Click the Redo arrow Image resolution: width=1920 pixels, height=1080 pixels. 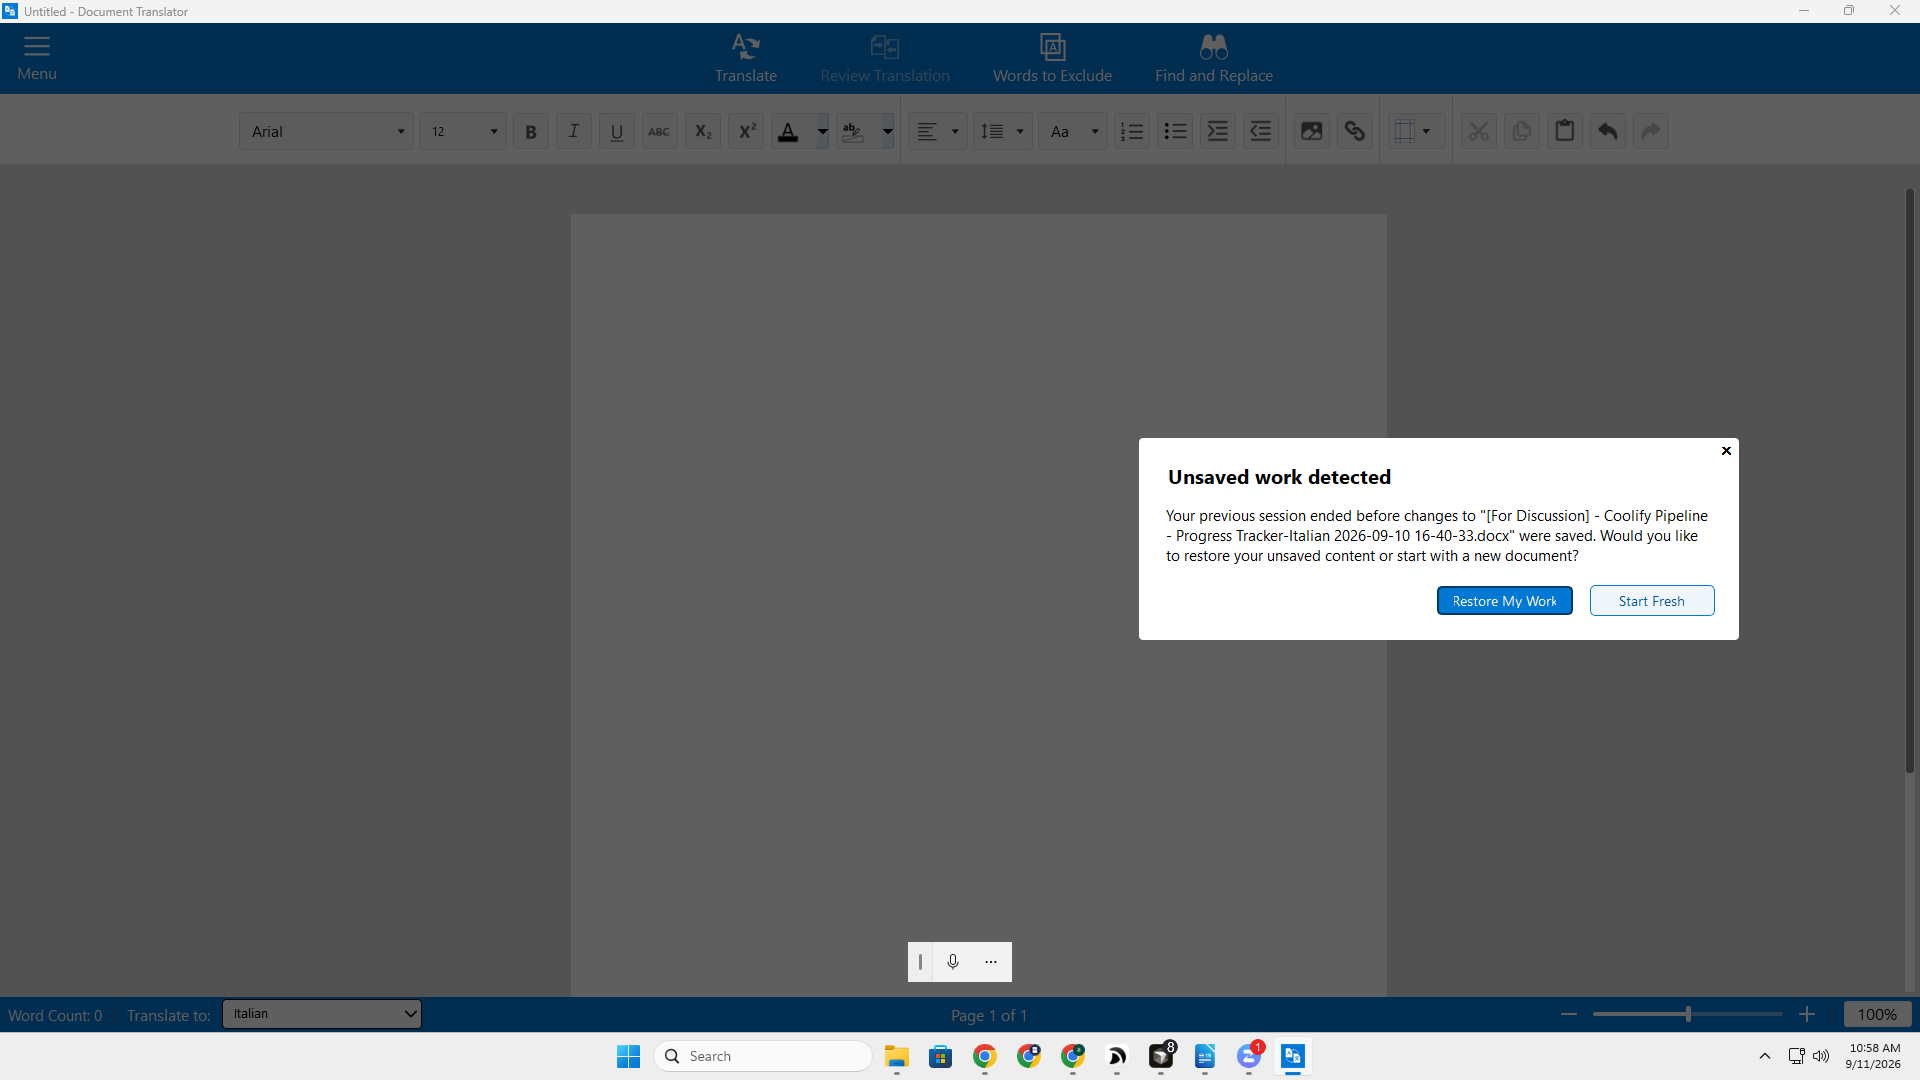point(1651,131)
